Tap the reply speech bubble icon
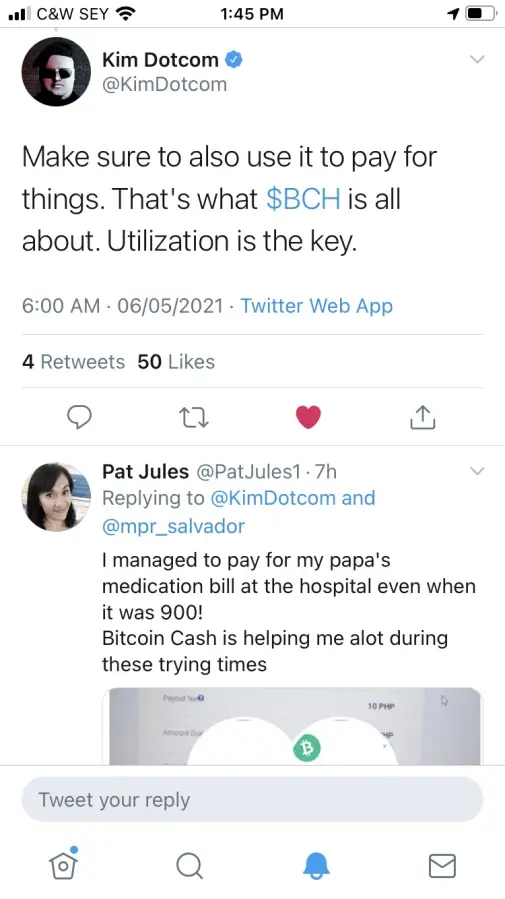This screenshot has width=505, height=899. (79, 417)
